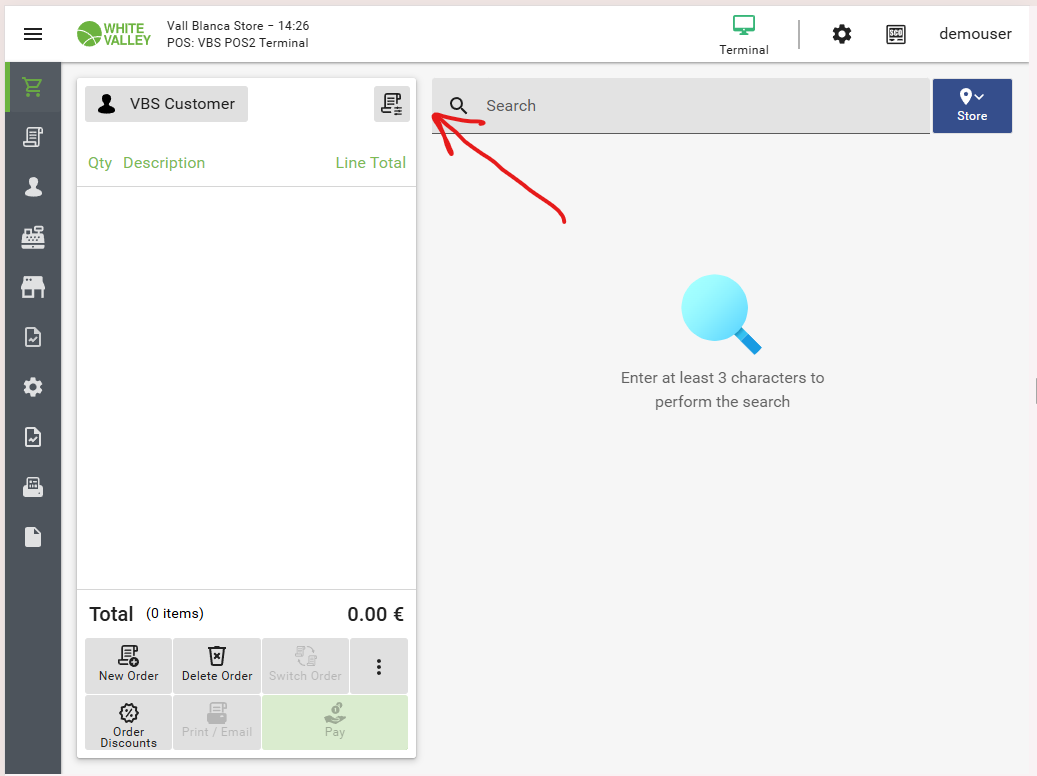Click the 0.00 € total amount

click(375, 615)
